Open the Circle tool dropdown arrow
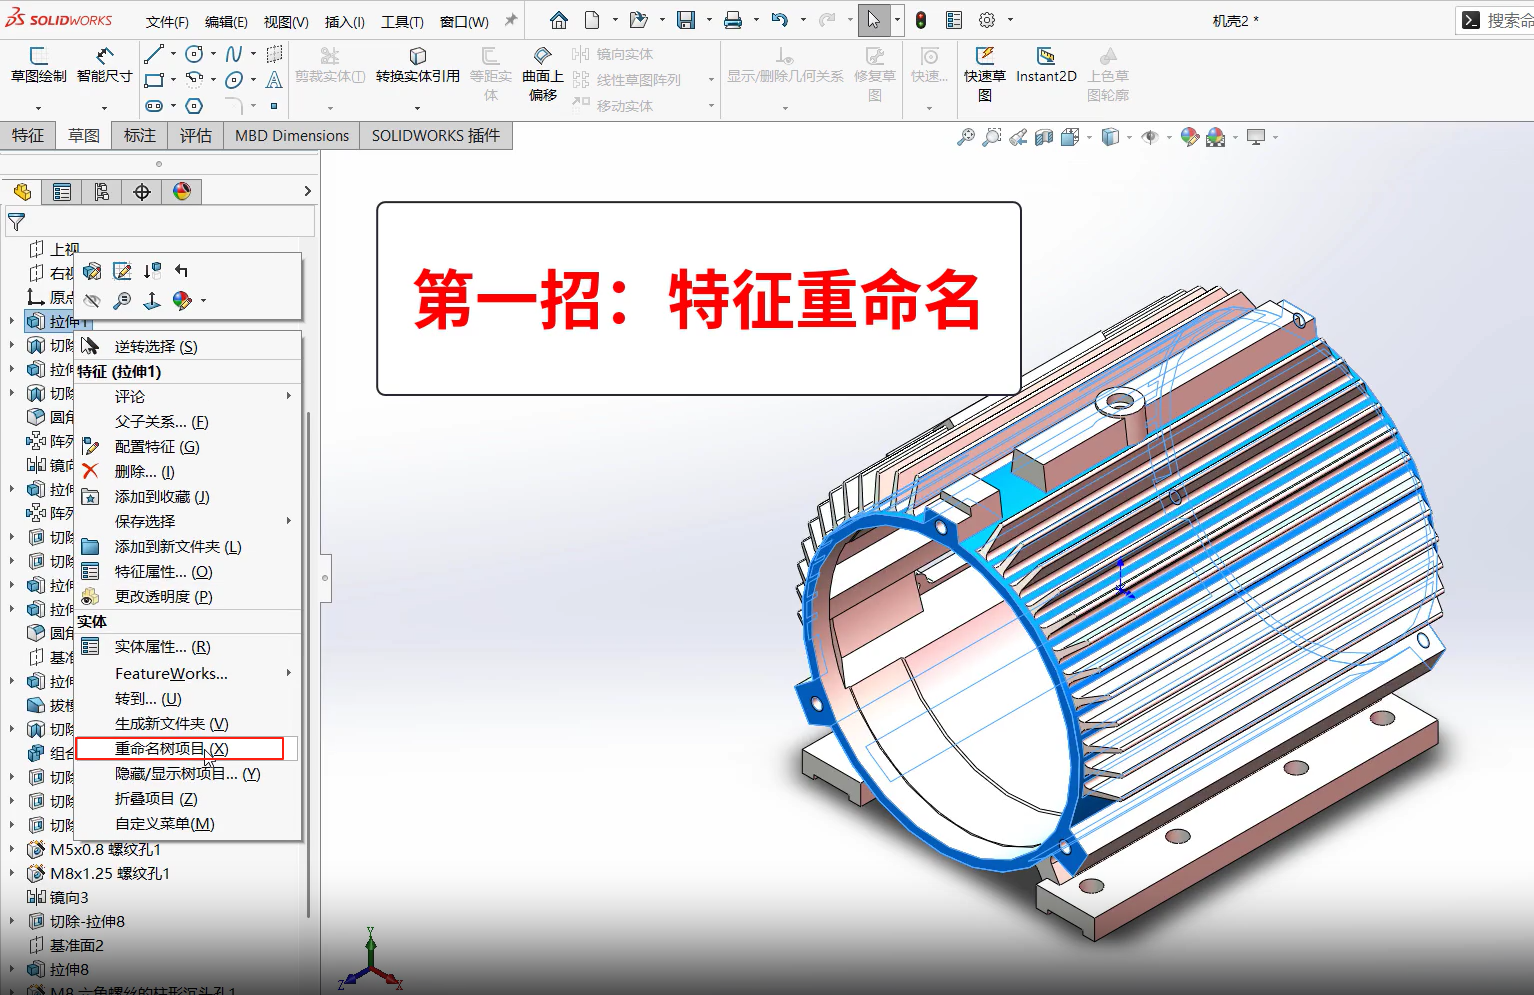Screen dimensions: 1534x995 (x=213, y=54)
